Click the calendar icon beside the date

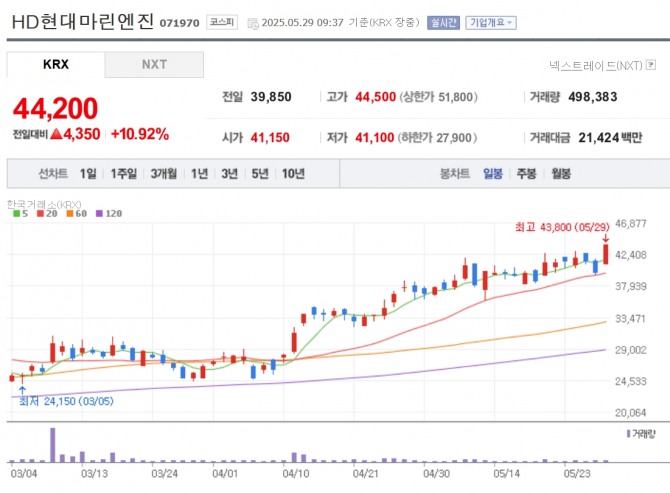[253, 23]
